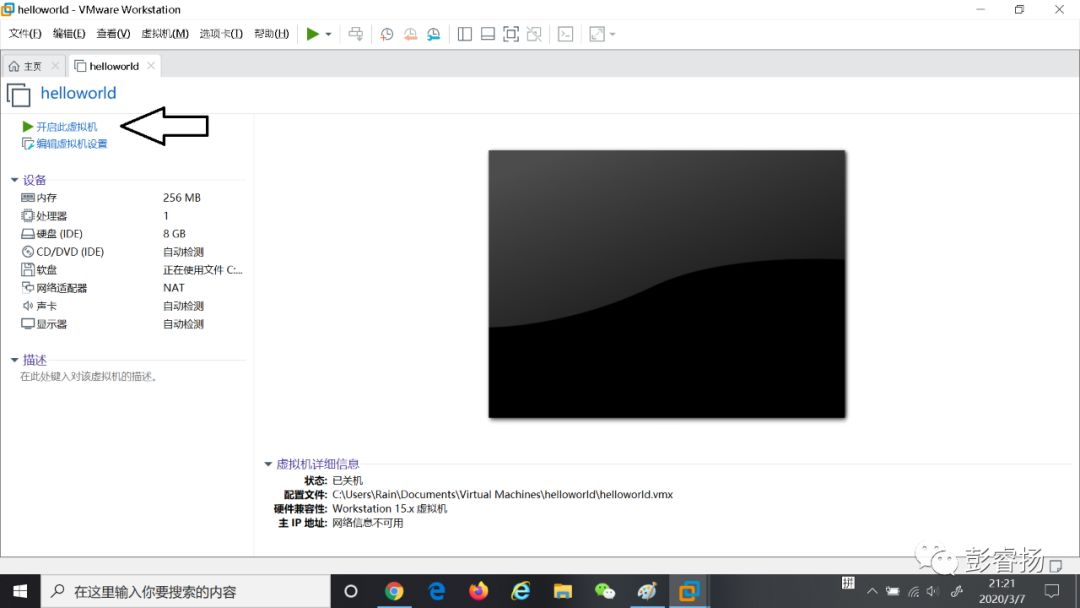
Task: Click the stretch guest display icon
Action: tap(597, 34)
